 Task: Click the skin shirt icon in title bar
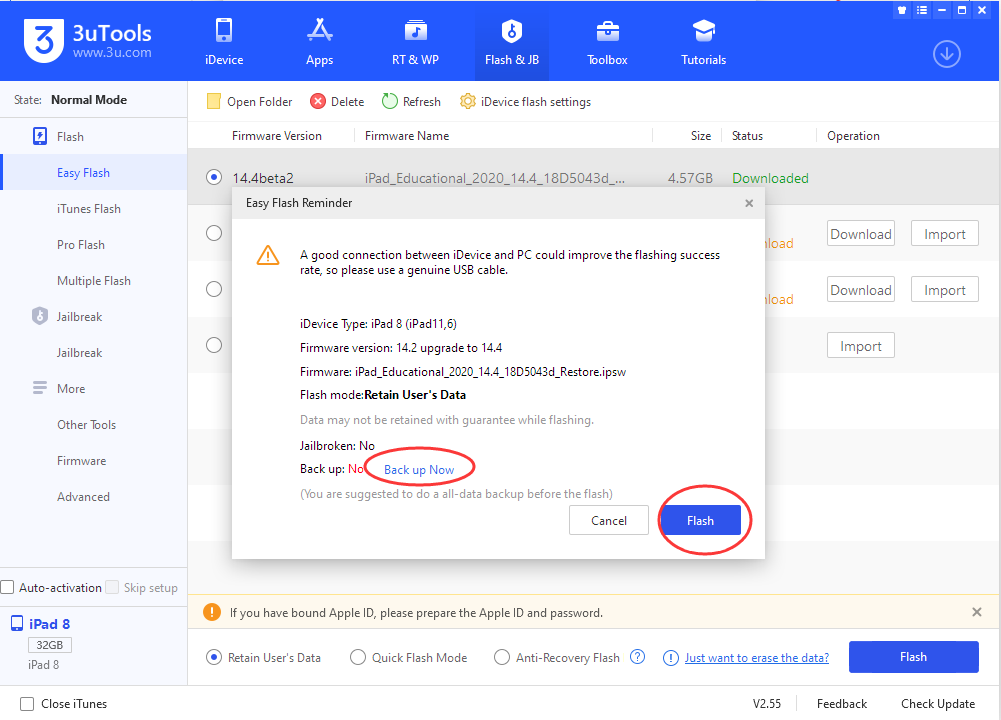coord(902,10)
